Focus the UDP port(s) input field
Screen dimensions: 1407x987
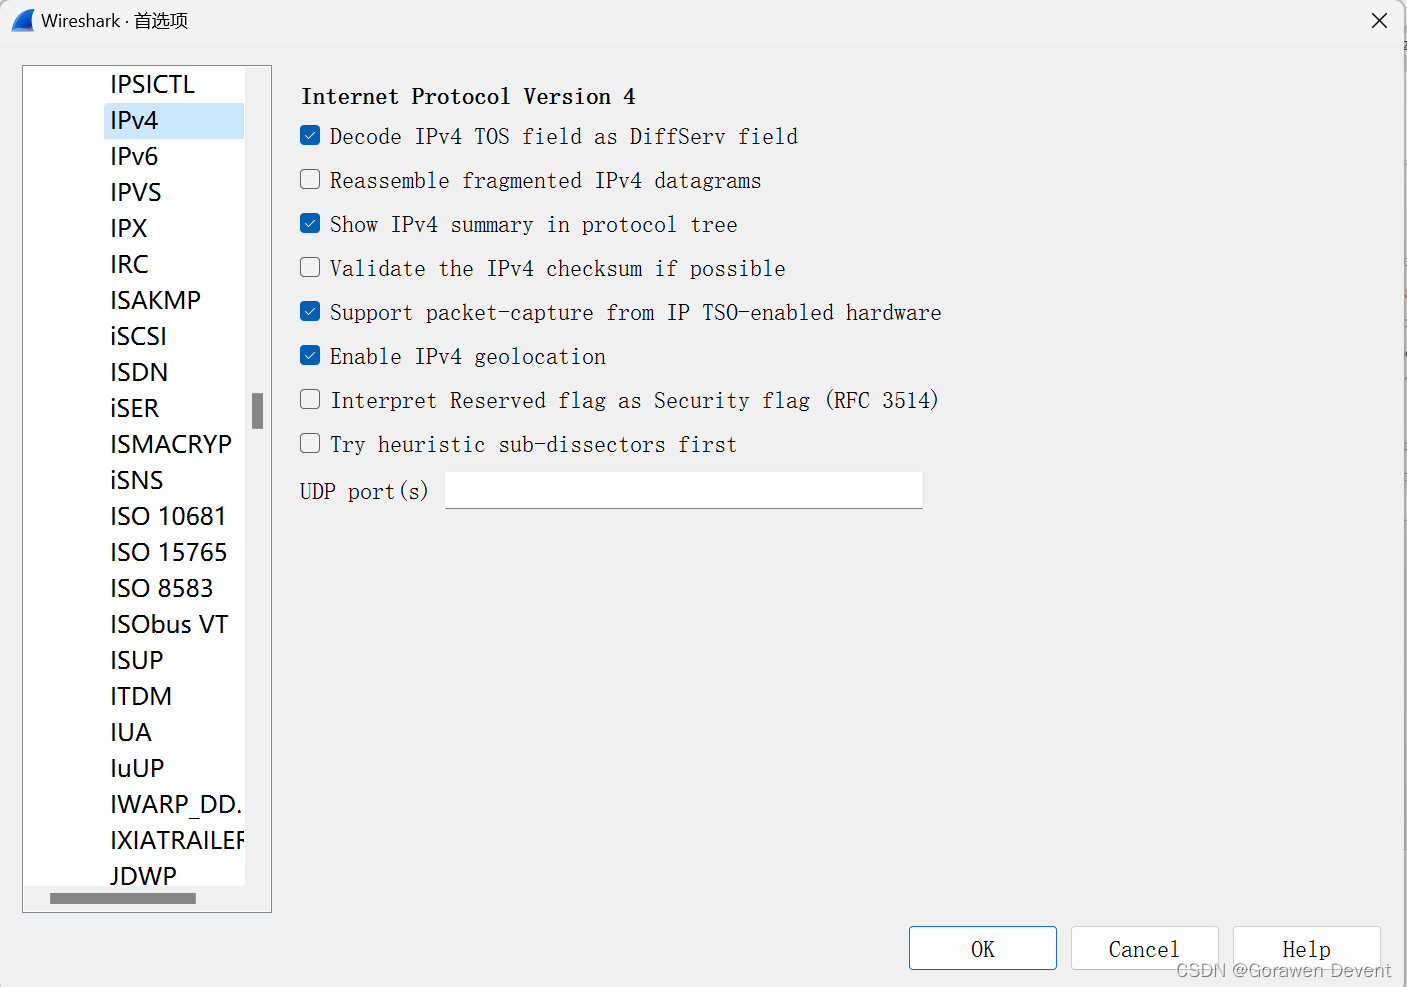pos(683,490)
